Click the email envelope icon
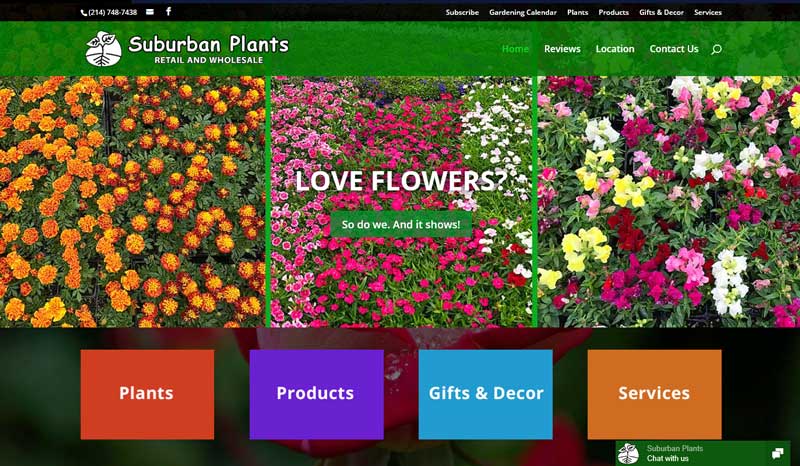This screenshot has width=800, height=466. coord(149,12)
